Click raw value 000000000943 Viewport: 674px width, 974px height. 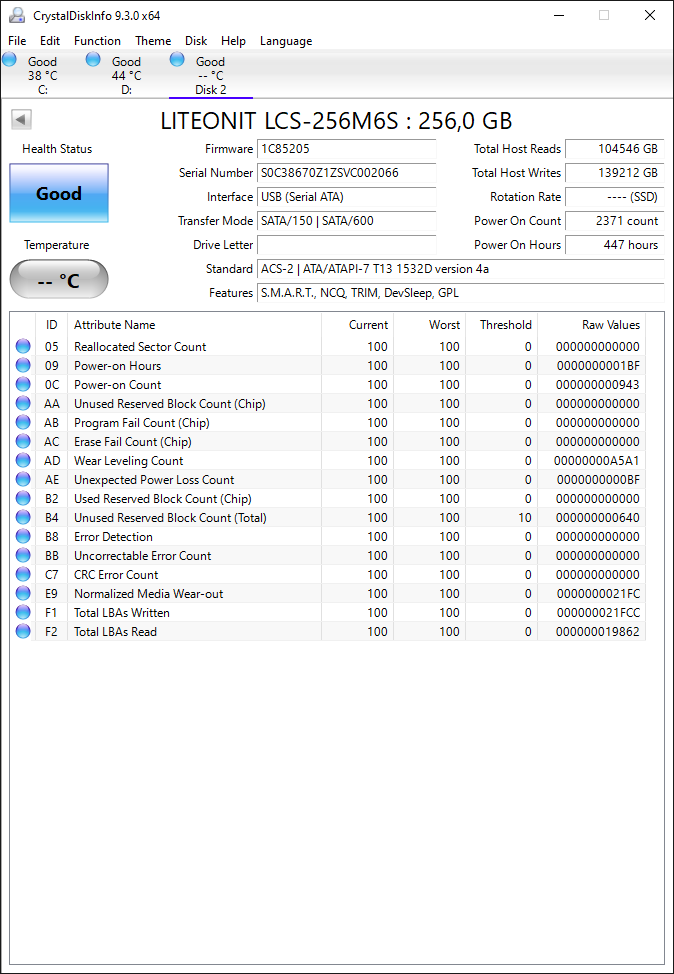pos(597,385)
